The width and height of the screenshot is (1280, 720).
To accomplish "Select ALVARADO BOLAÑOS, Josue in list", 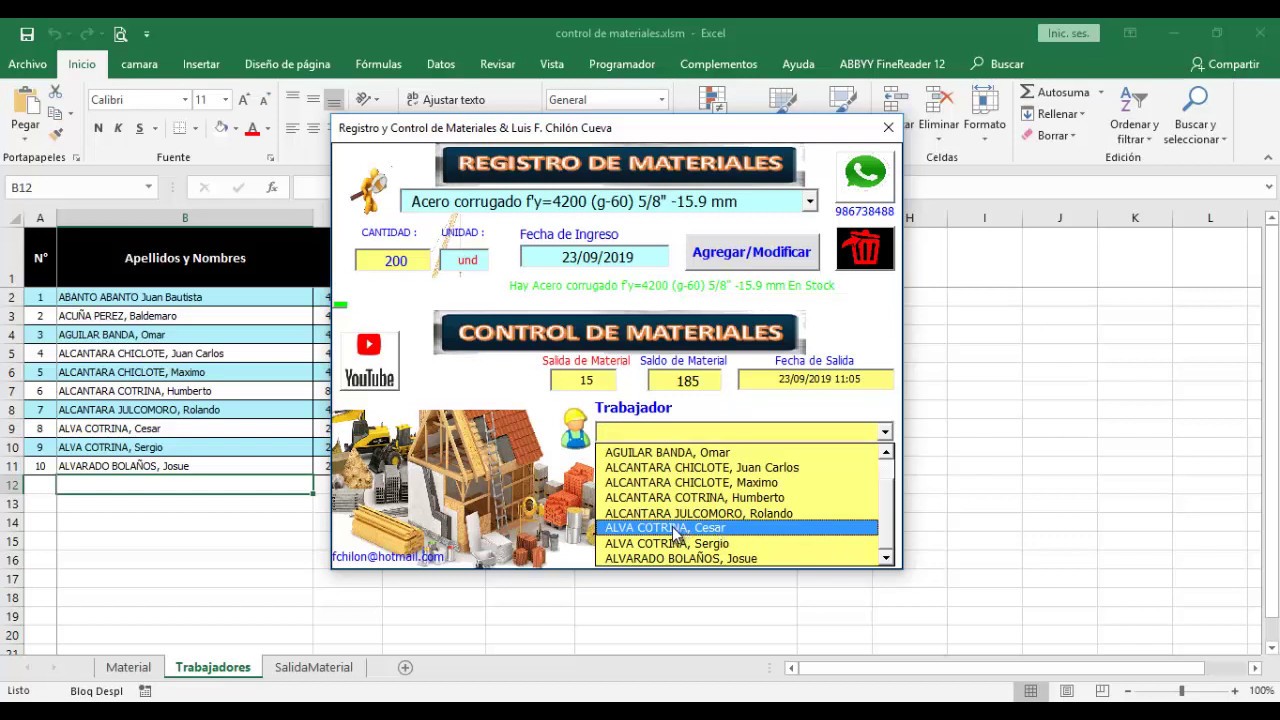I will [x=737, y=558].
